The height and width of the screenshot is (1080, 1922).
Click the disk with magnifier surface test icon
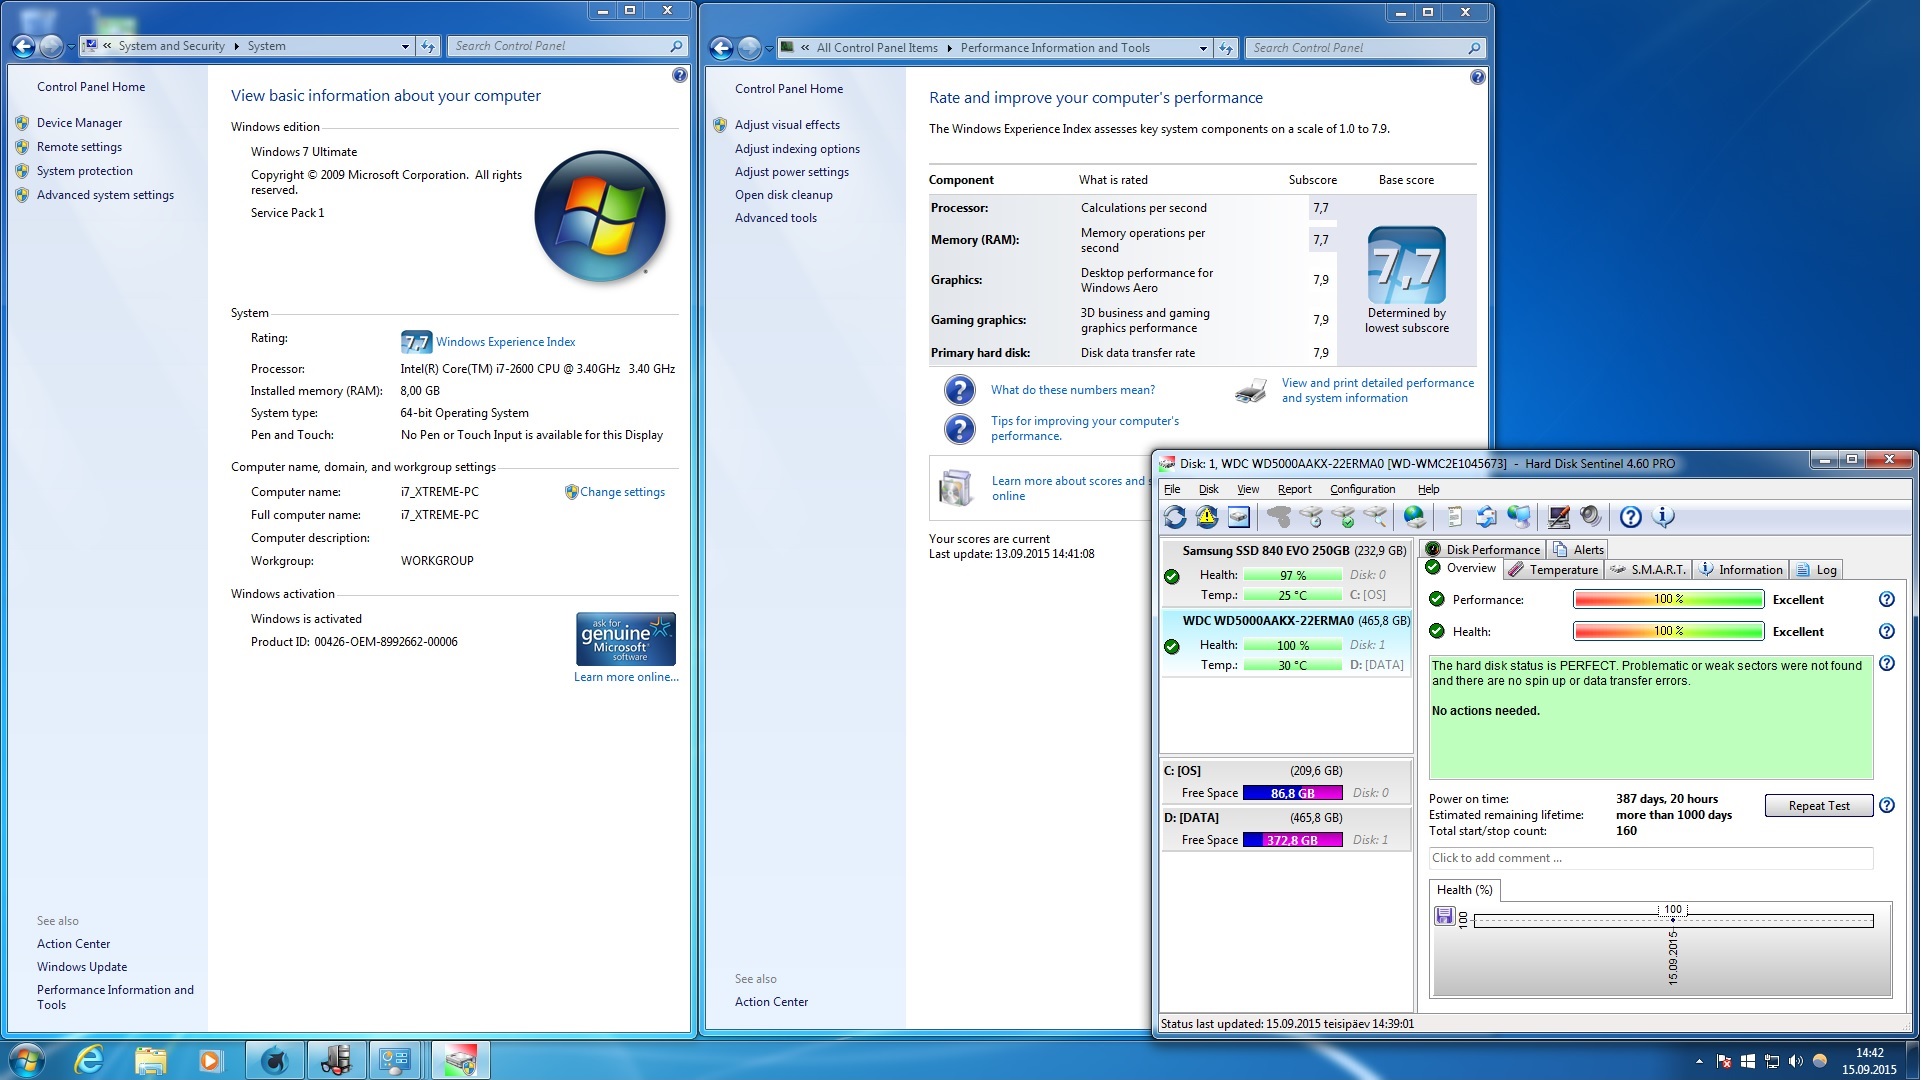pos(1375,517)
